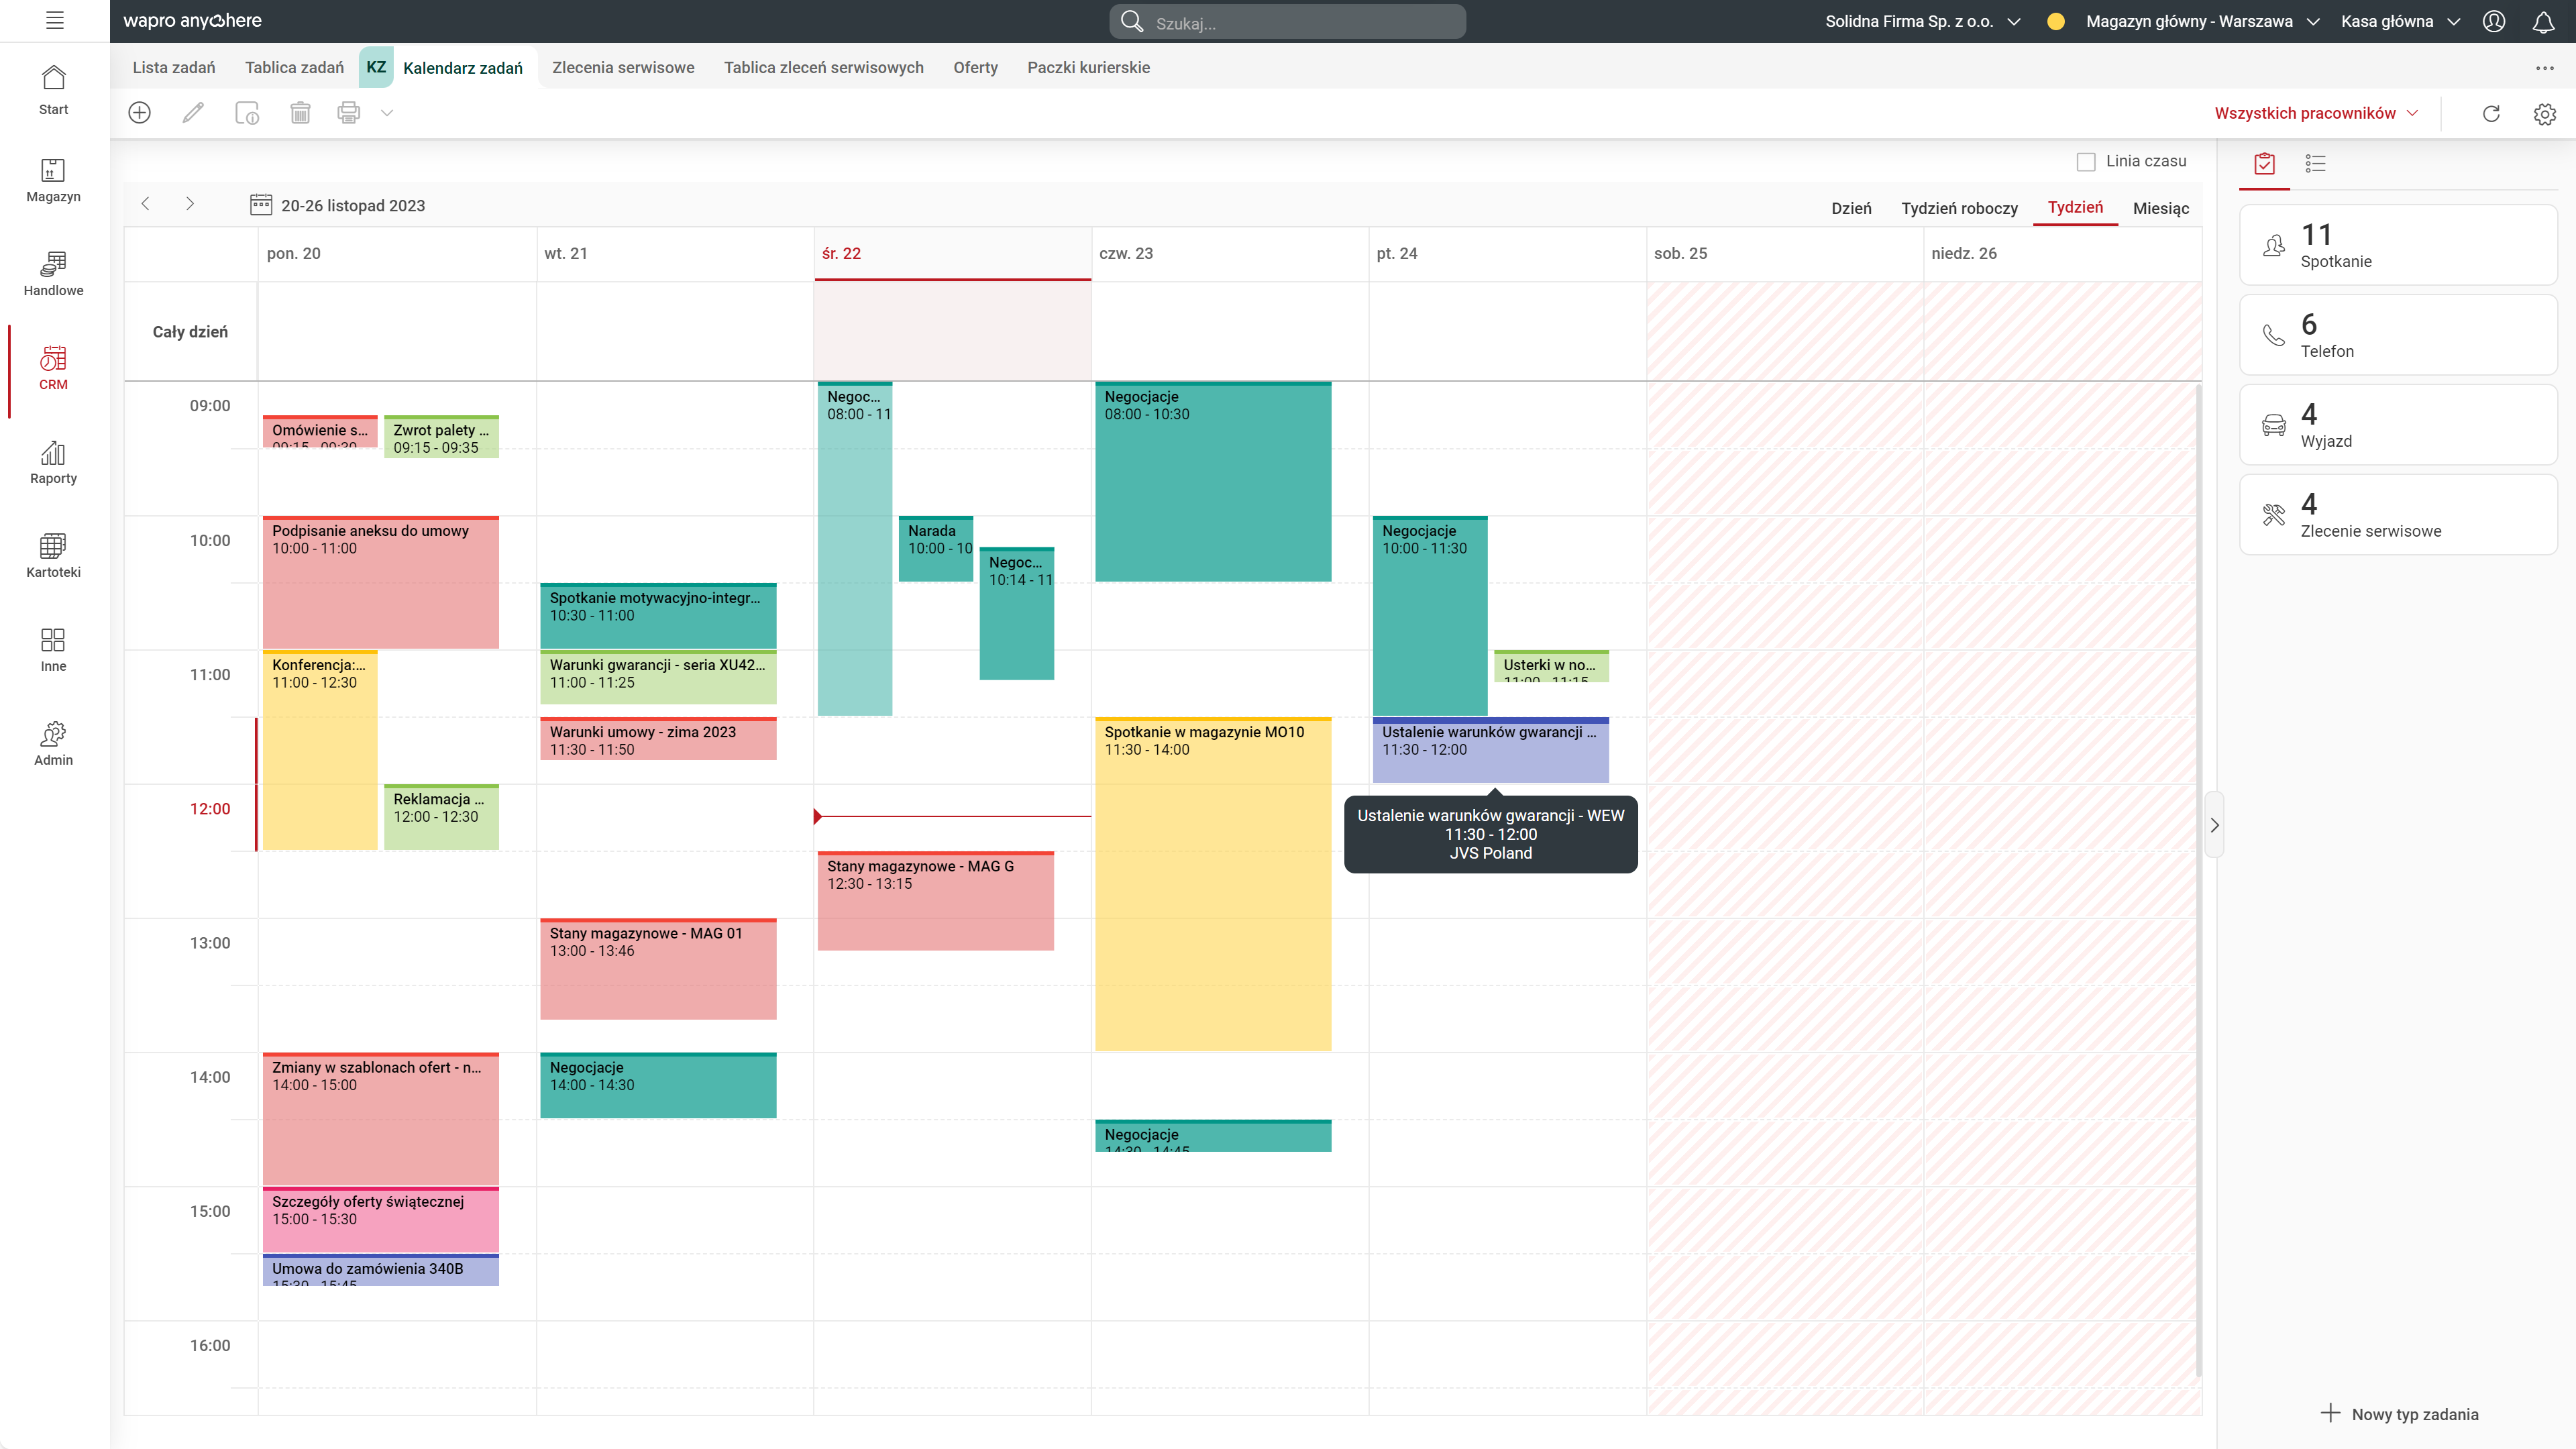Click the Szukaj search field
This screenshot has height=1449, width=2576.
[1288, 22]
